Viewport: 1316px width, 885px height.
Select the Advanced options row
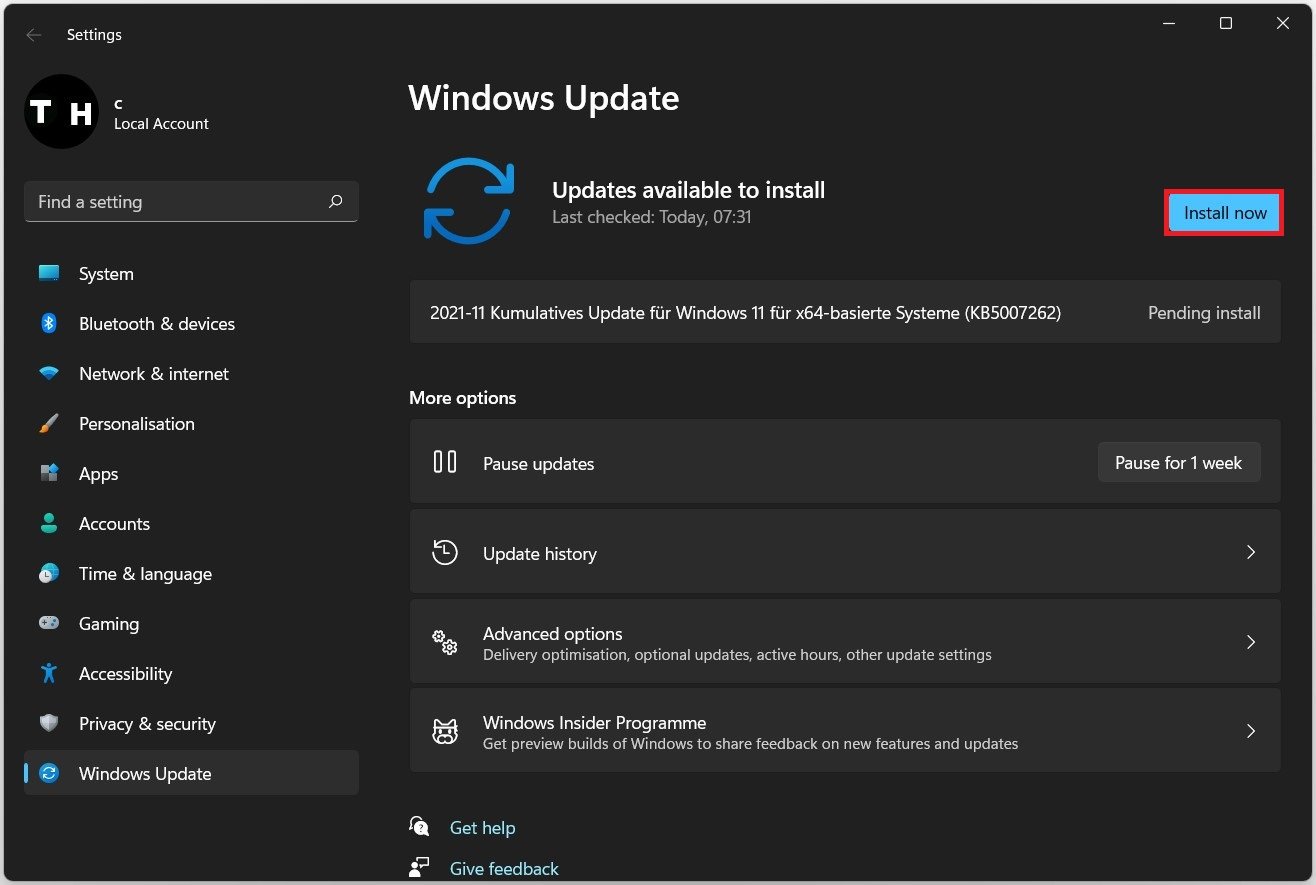(845, 642)
